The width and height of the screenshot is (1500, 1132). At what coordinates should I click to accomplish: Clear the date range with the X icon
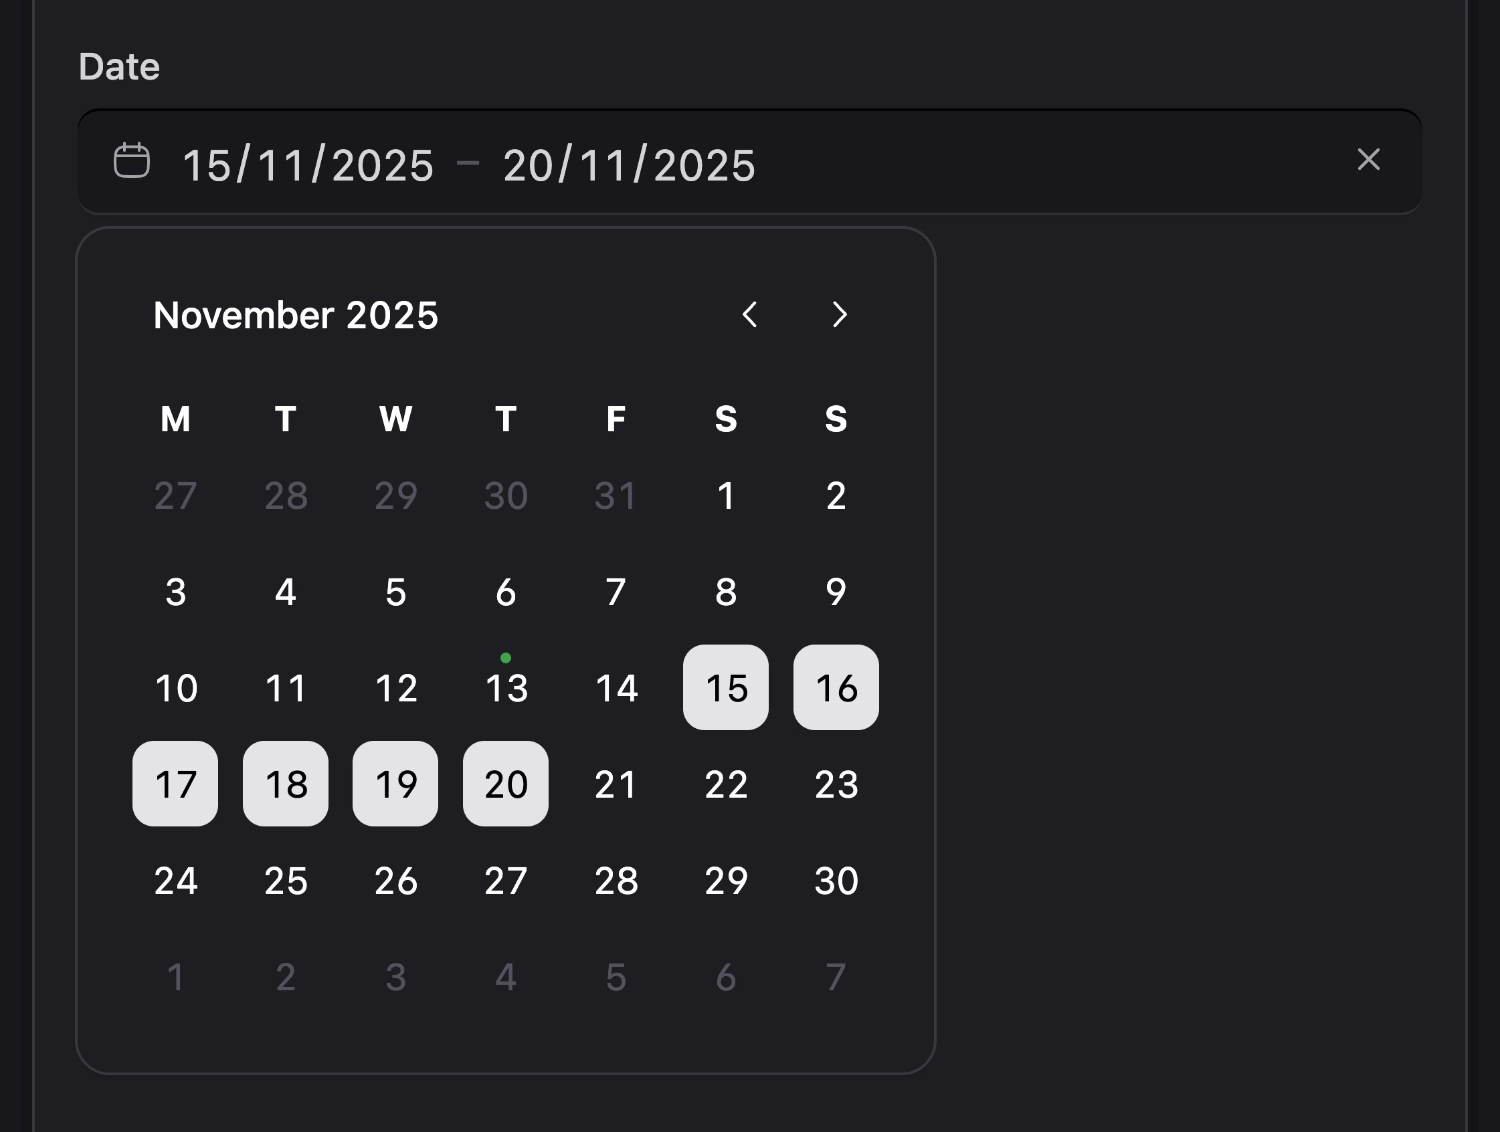point(1368,160)
